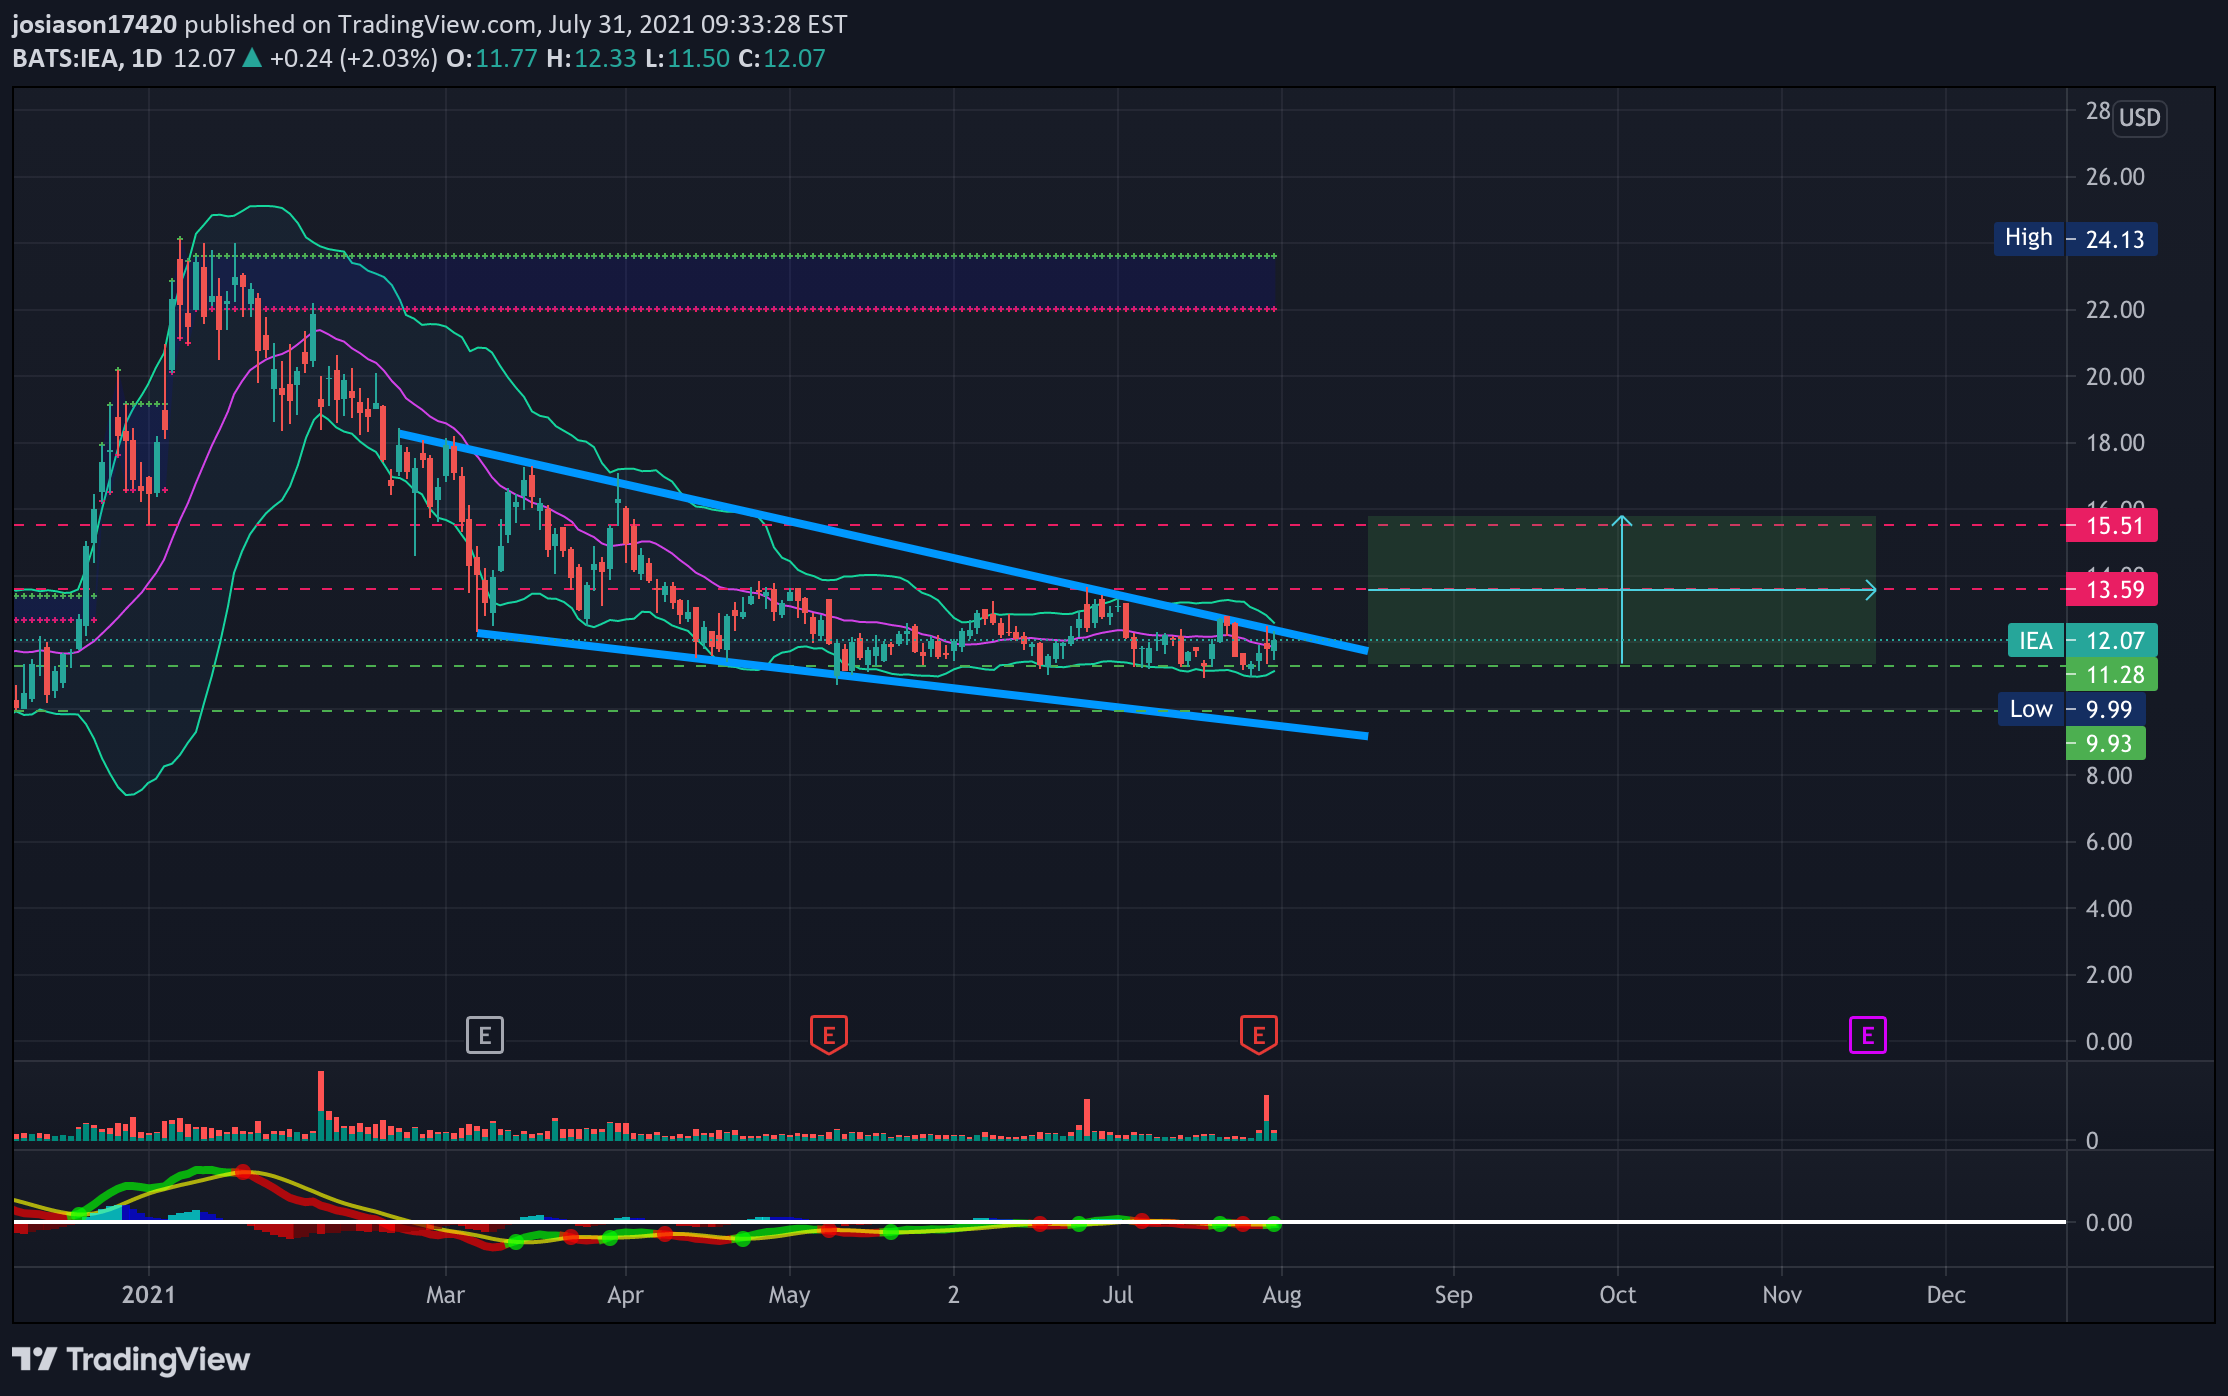
Task: Click the USD currency label
Action: (x=2139, y=118)
